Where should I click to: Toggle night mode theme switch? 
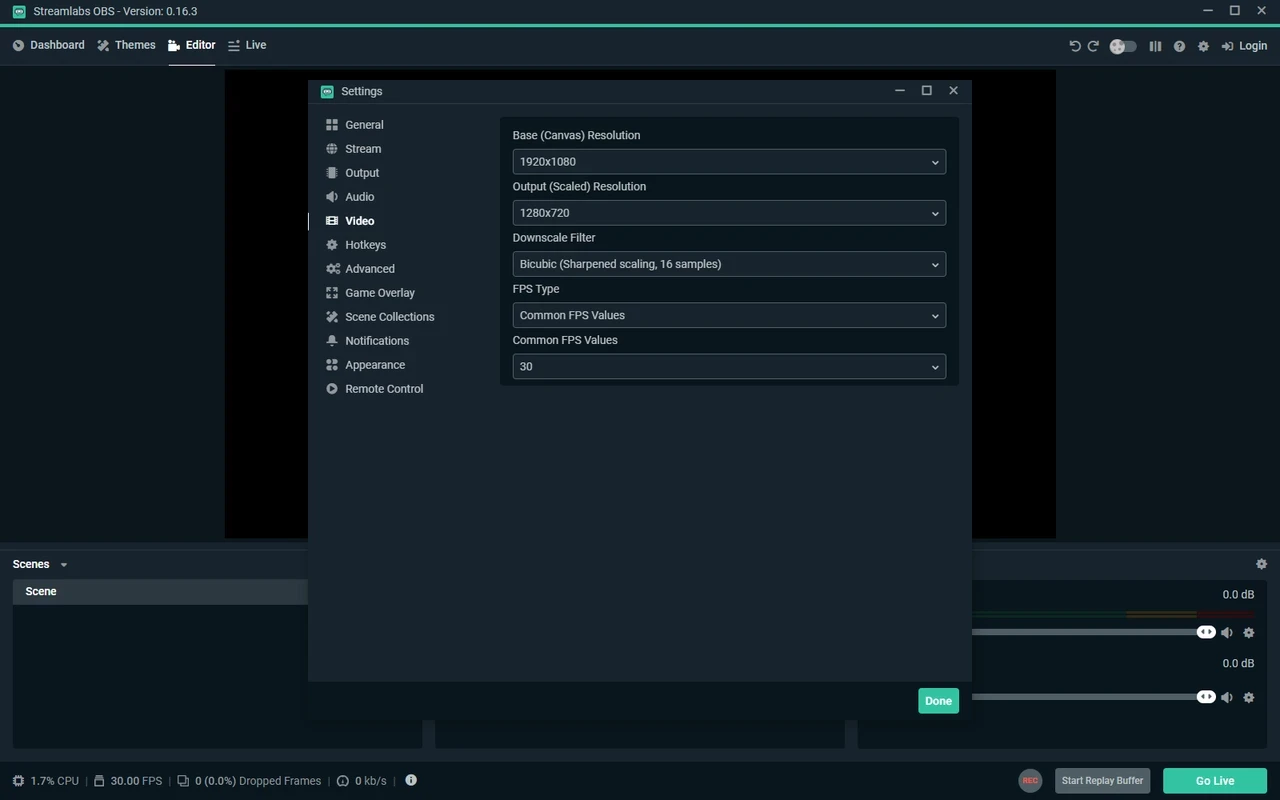pos(1123,46)
